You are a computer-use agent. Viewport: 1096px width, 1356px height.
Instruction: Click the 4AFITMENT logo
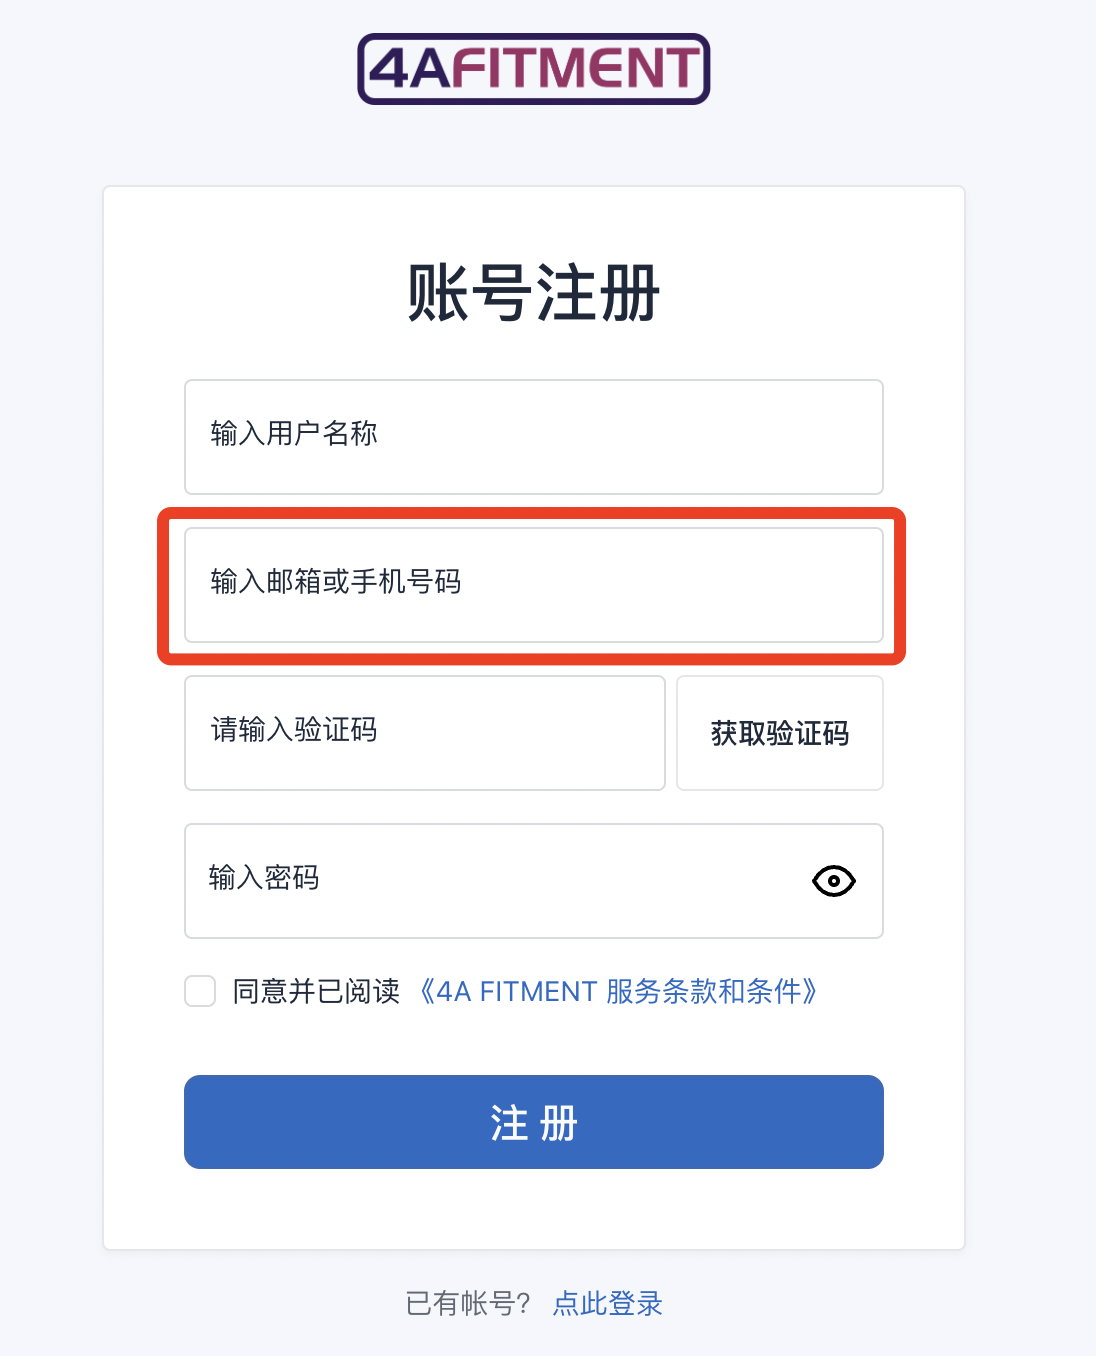[533, 70]
